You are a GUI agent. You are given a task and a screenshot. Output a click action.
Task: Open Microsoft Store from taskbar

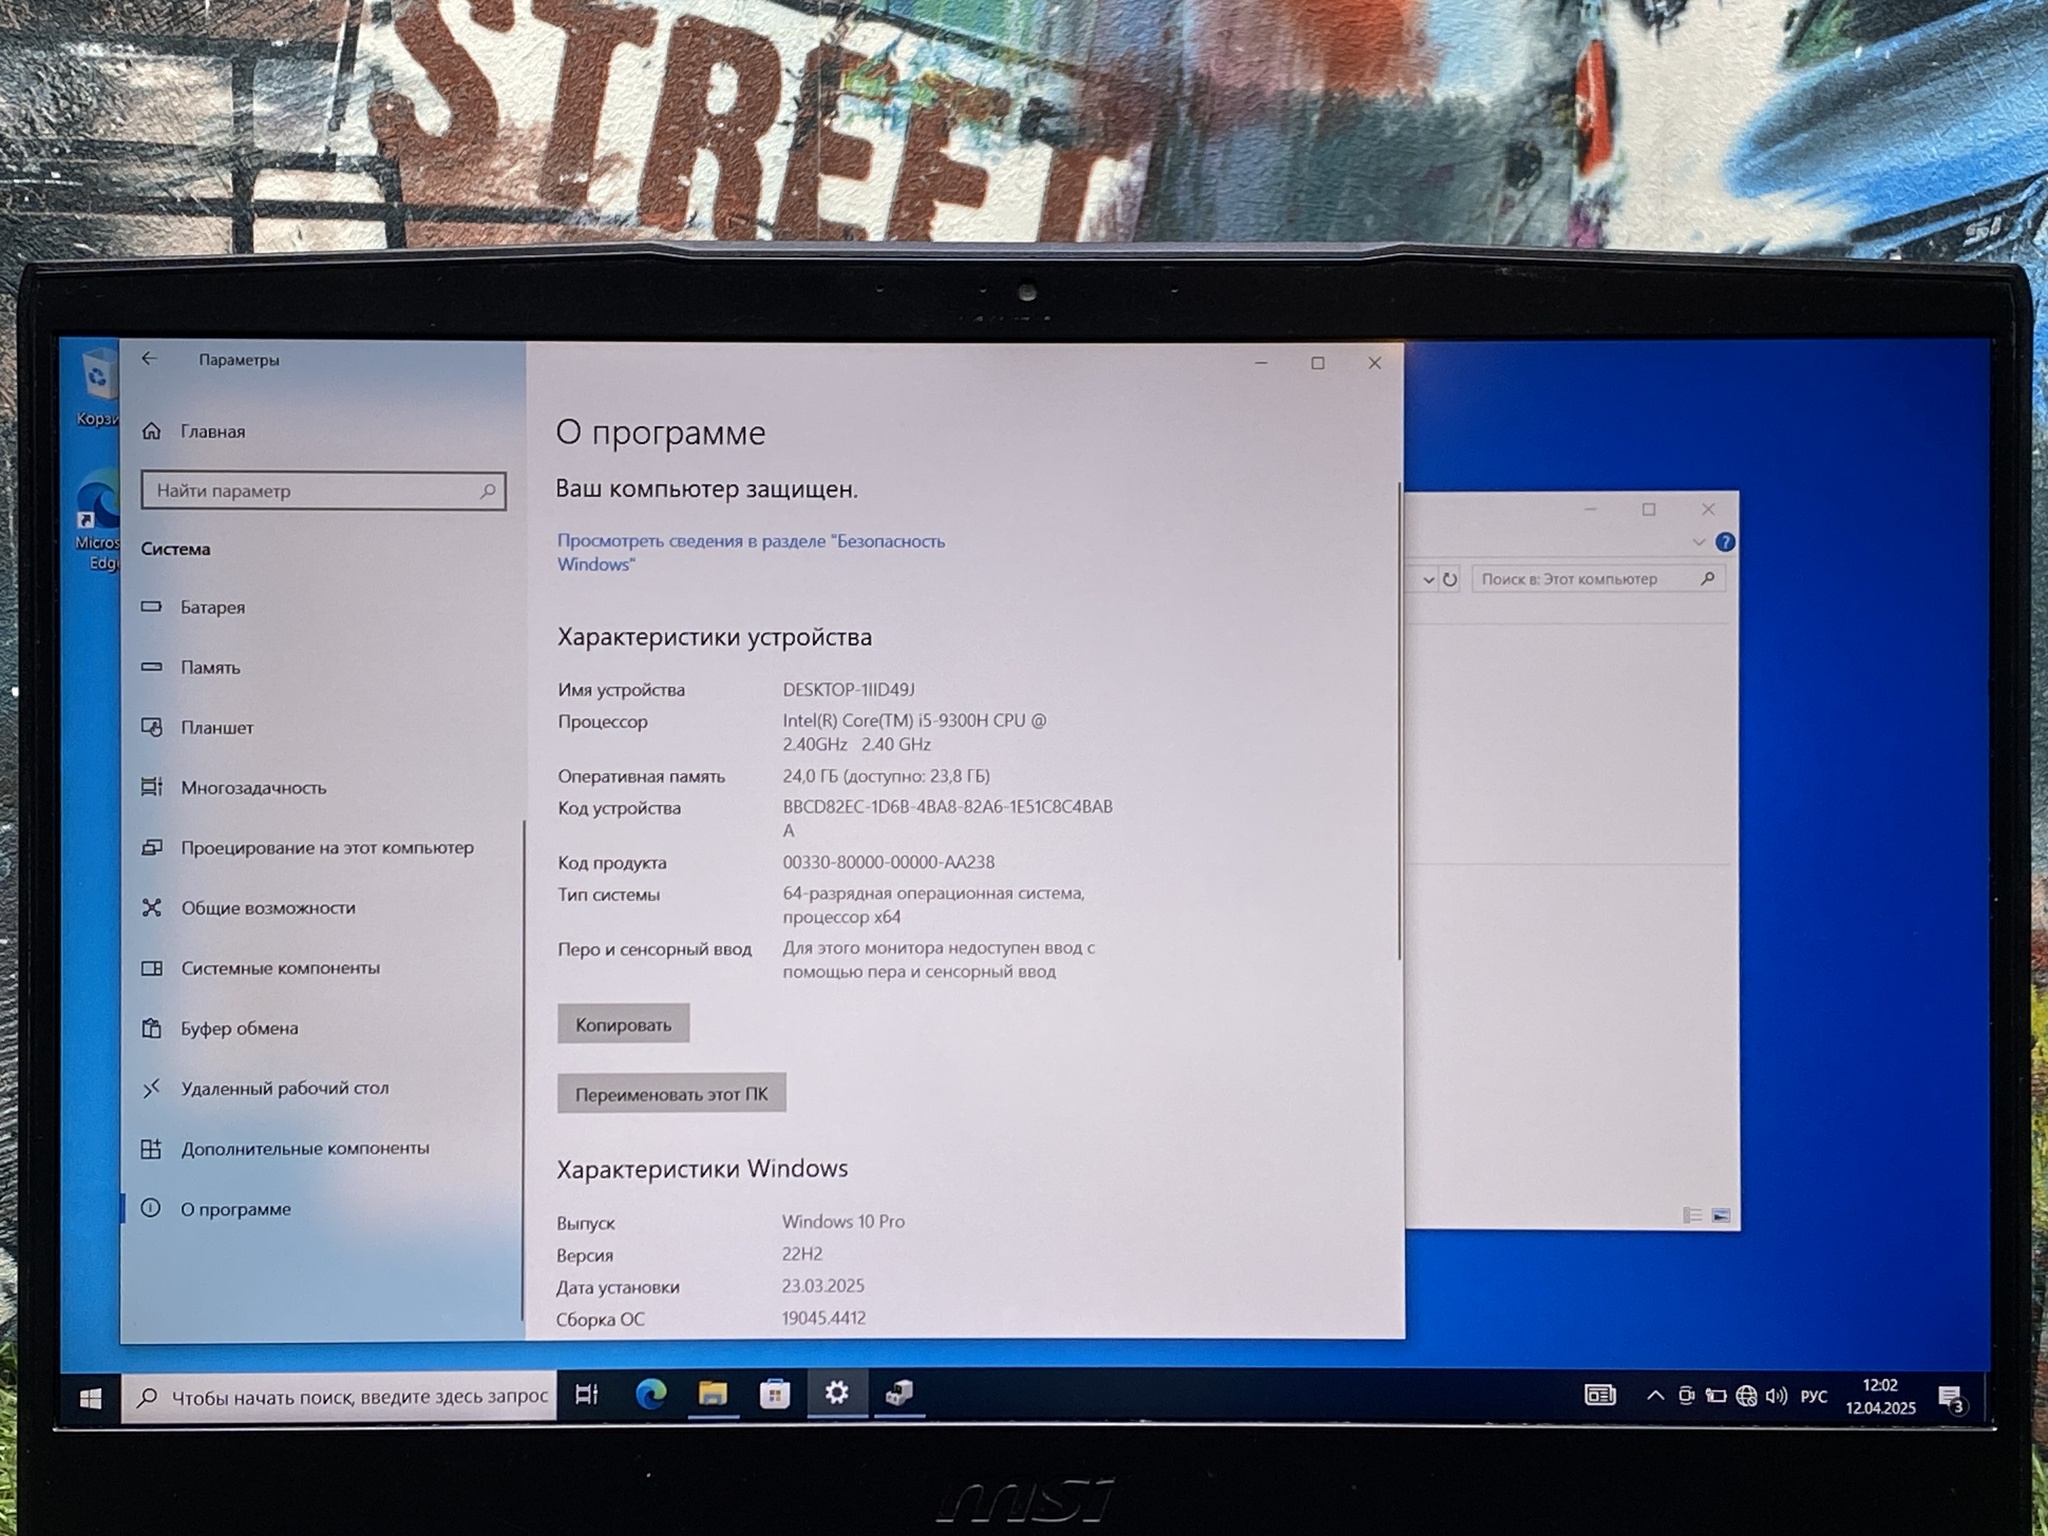tap(774, 1394)
